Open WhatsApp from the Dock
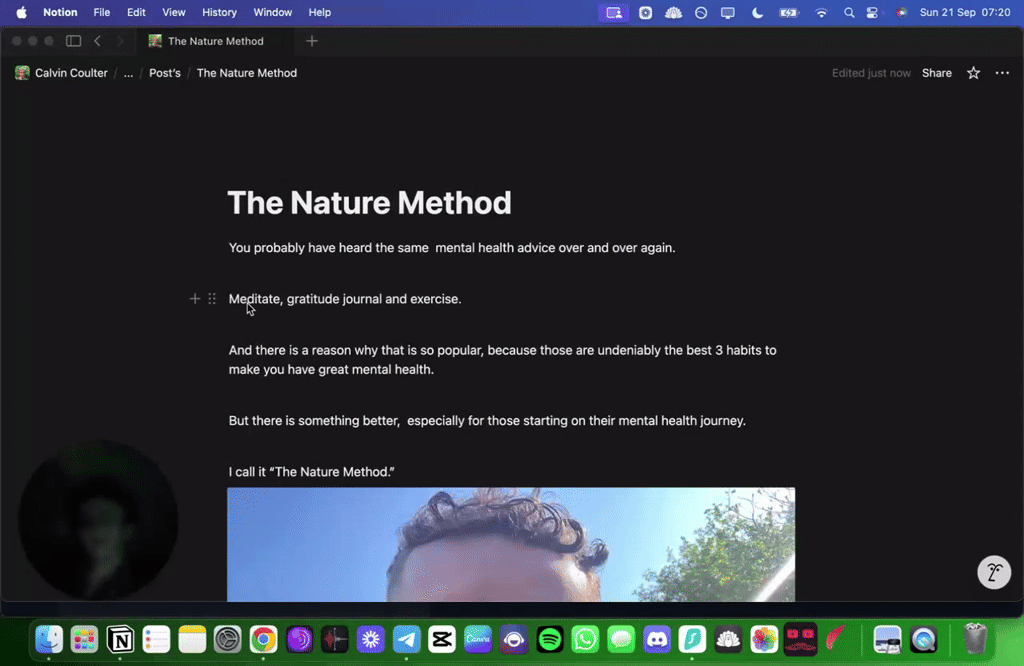 (x=585, y=639)
